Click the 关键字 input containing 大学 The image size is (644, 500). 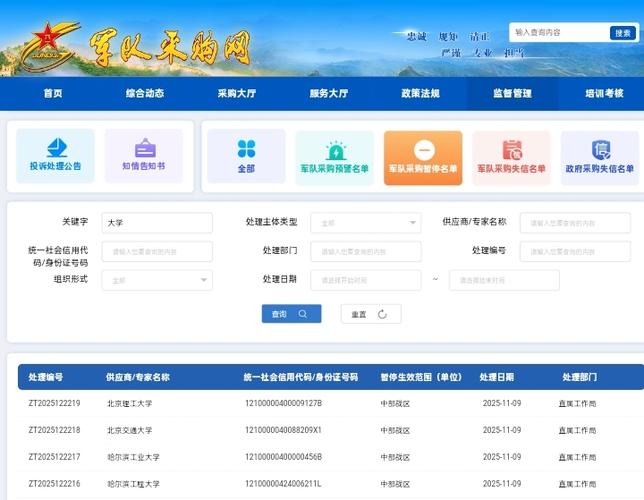tap(157, 223)
